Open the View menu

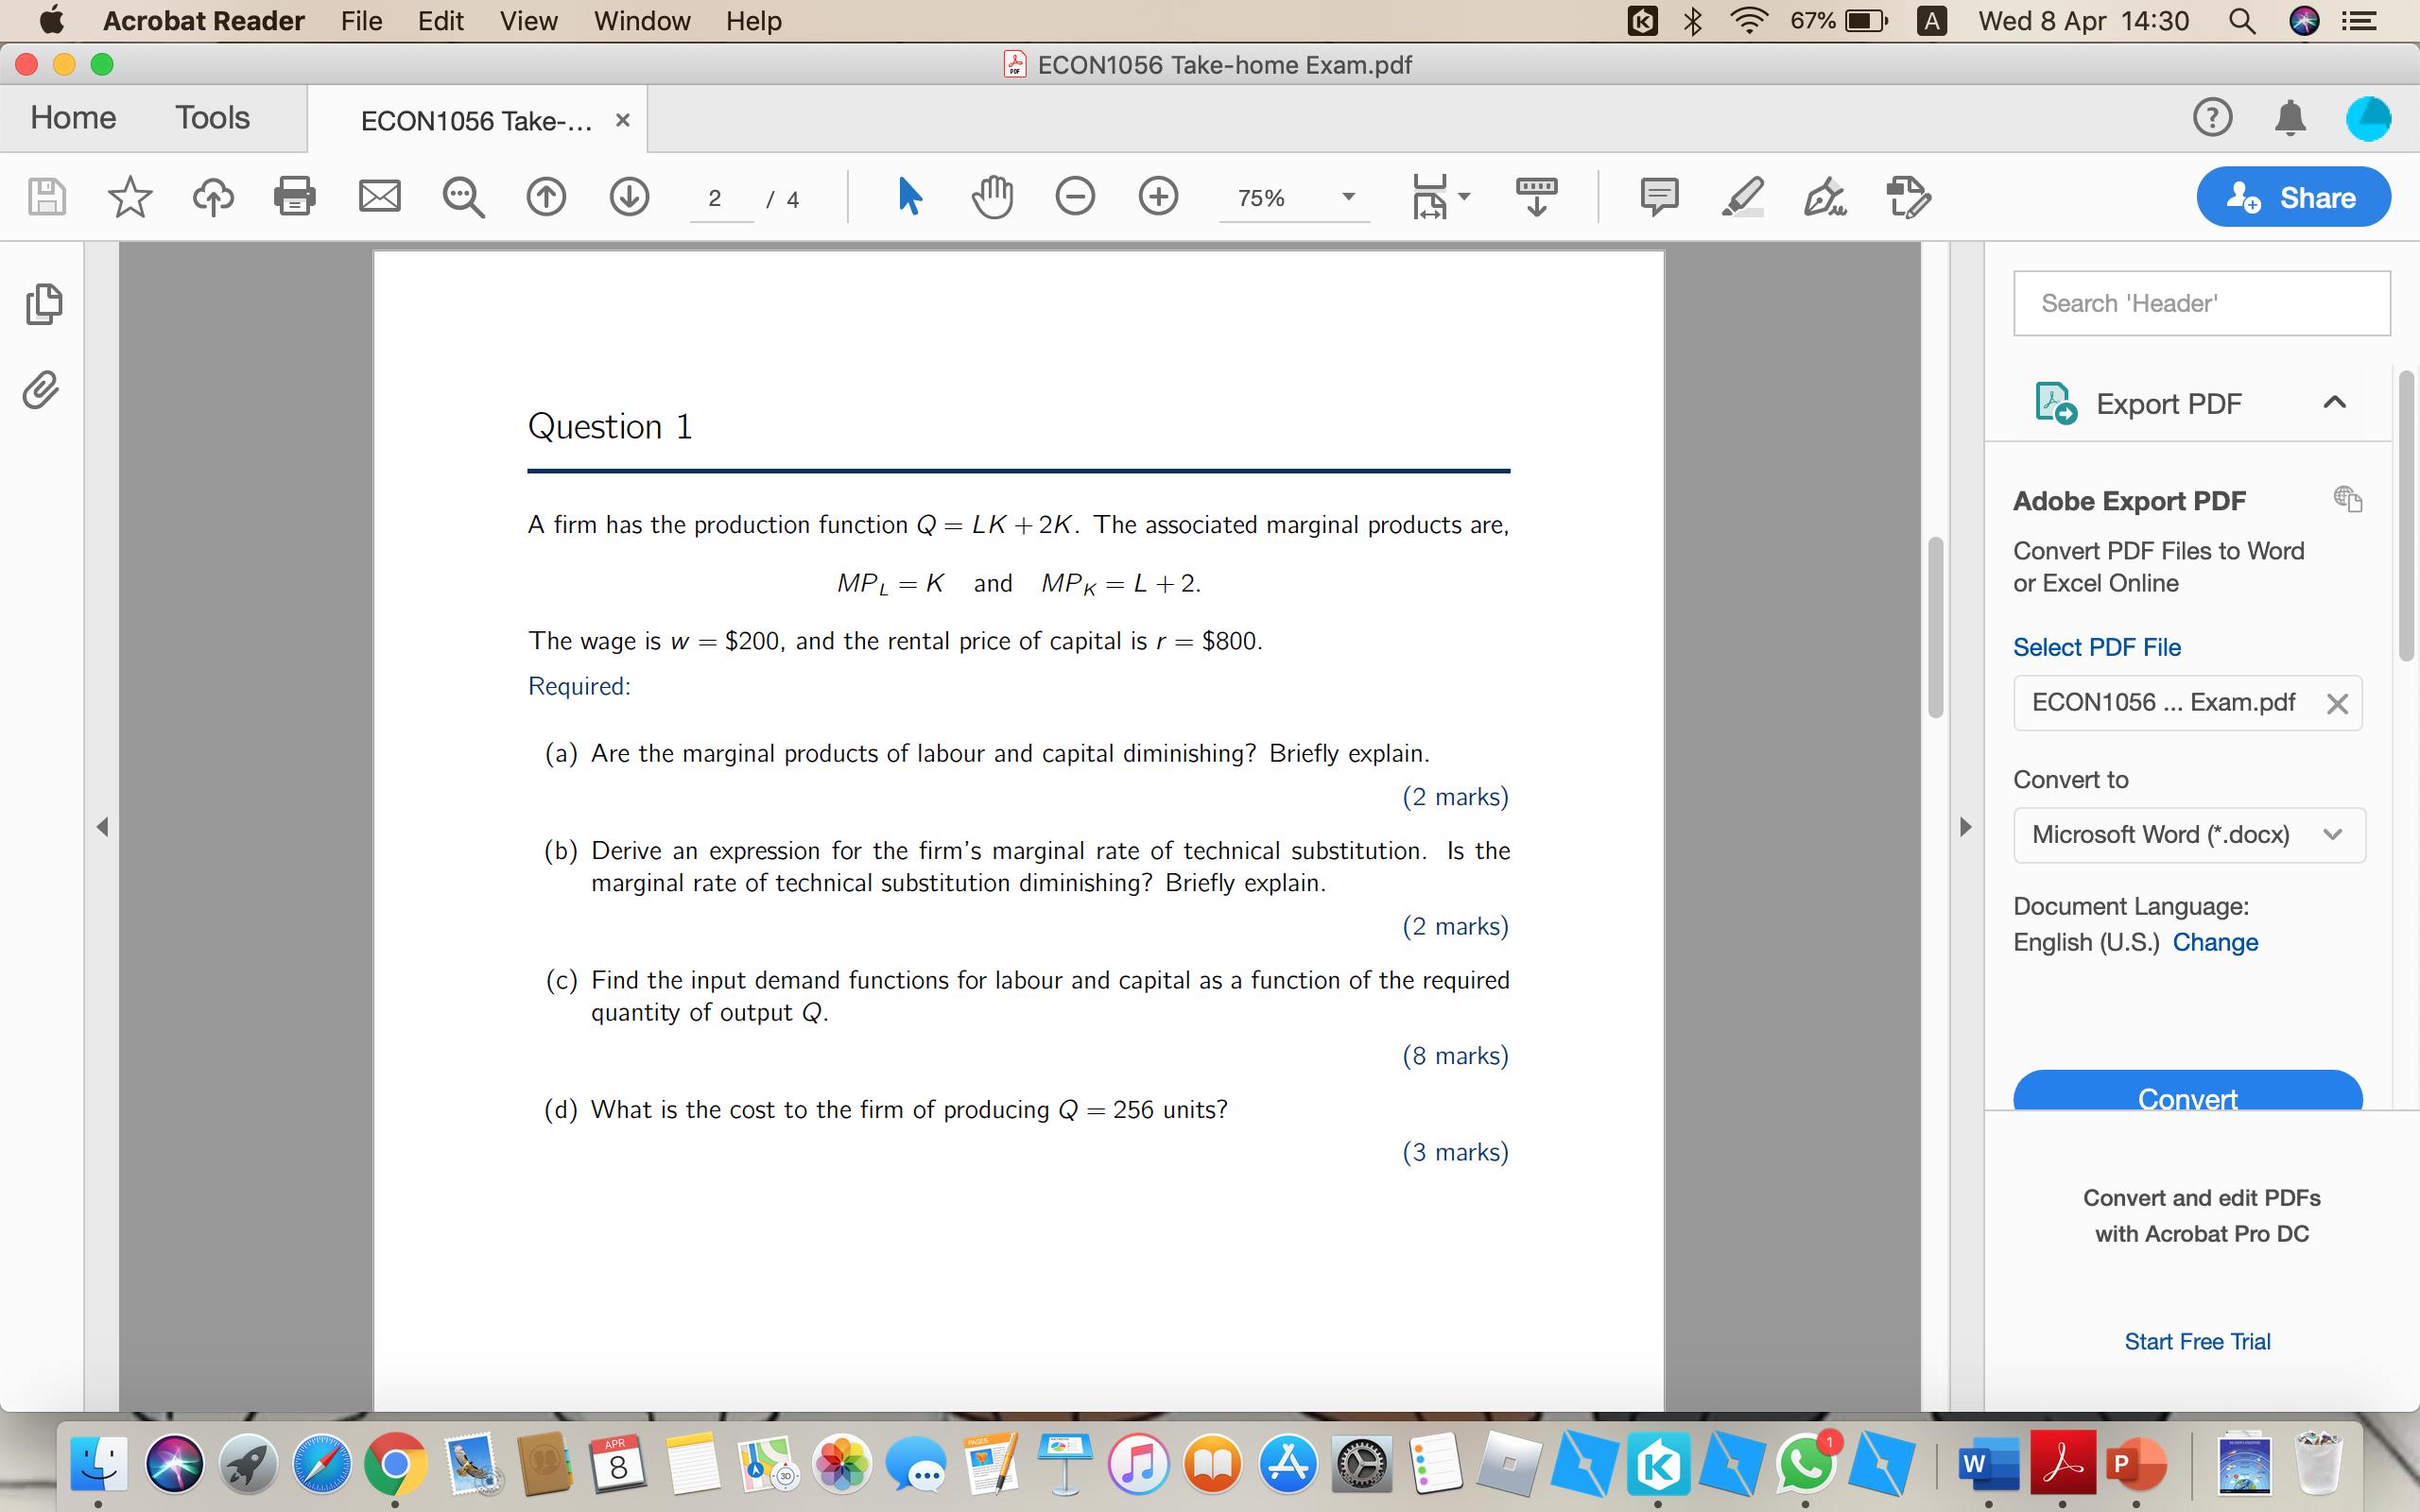pyautogui.click(x=527, y=20)
